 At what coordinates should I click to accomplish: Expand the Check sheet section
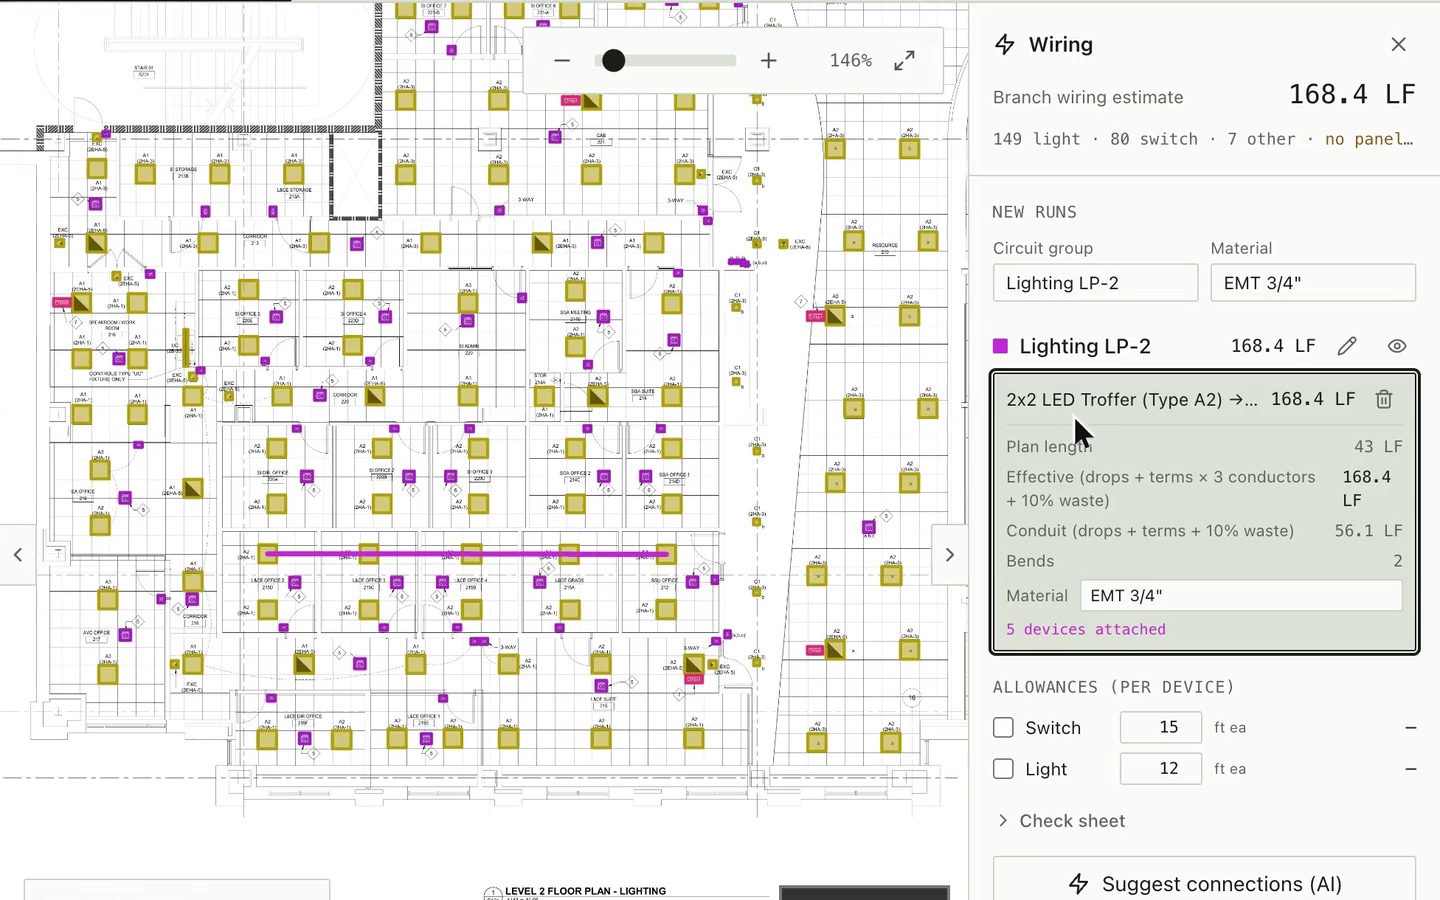point(1061,821)
